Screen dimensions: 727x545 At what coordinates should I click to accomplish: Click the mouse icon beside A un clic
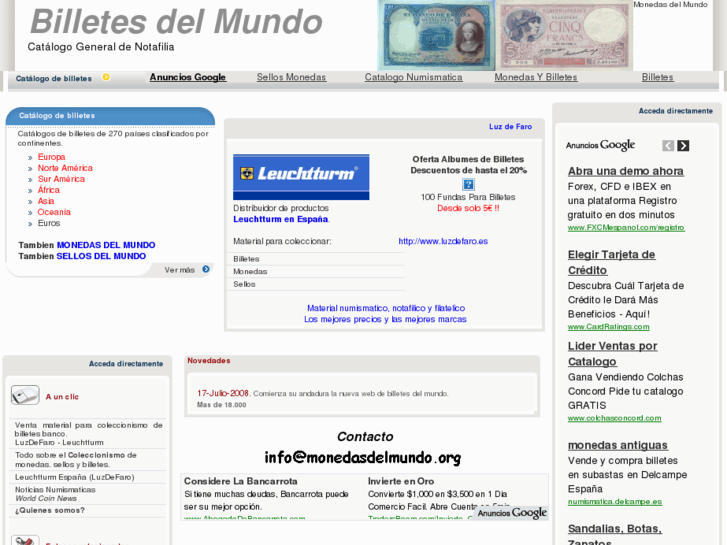click(25, 396)
